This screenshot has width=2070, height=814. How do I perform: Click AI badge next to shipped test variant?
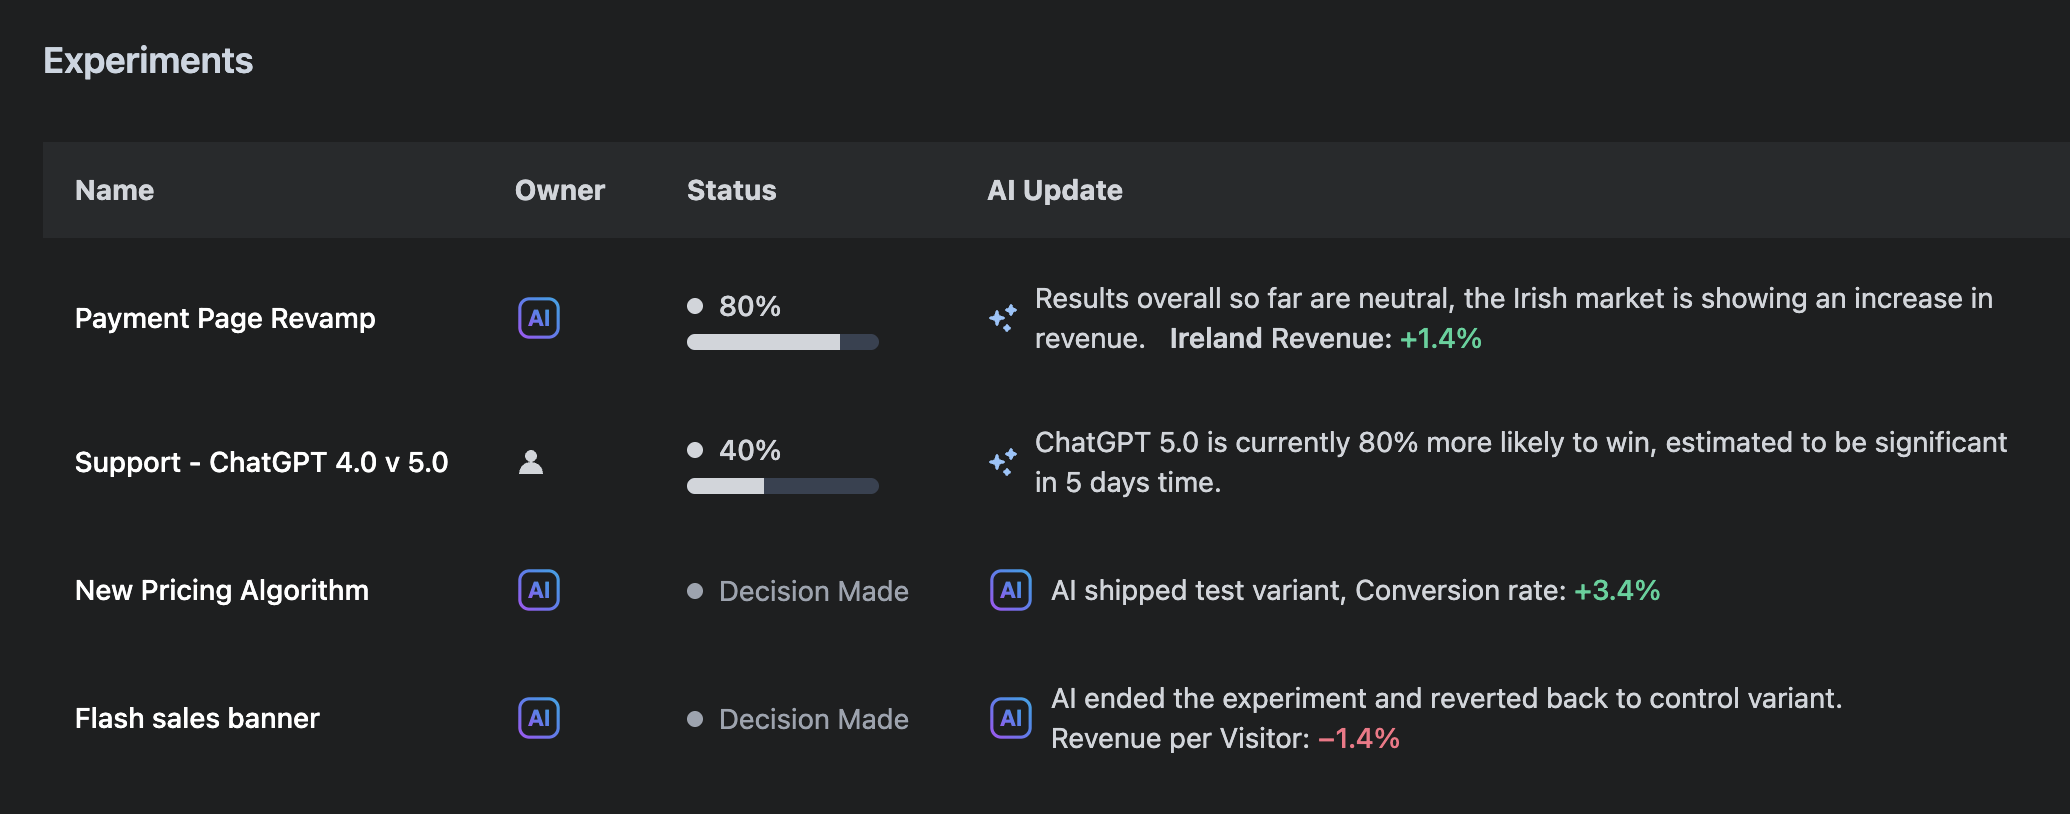pos(1010,590)
